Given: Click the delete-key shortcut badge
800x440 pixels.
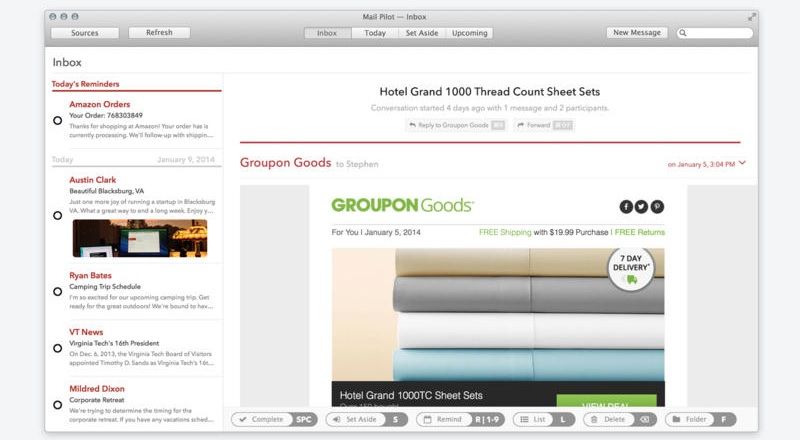Looking at the screenshot, I should click(x=645, y=420).
